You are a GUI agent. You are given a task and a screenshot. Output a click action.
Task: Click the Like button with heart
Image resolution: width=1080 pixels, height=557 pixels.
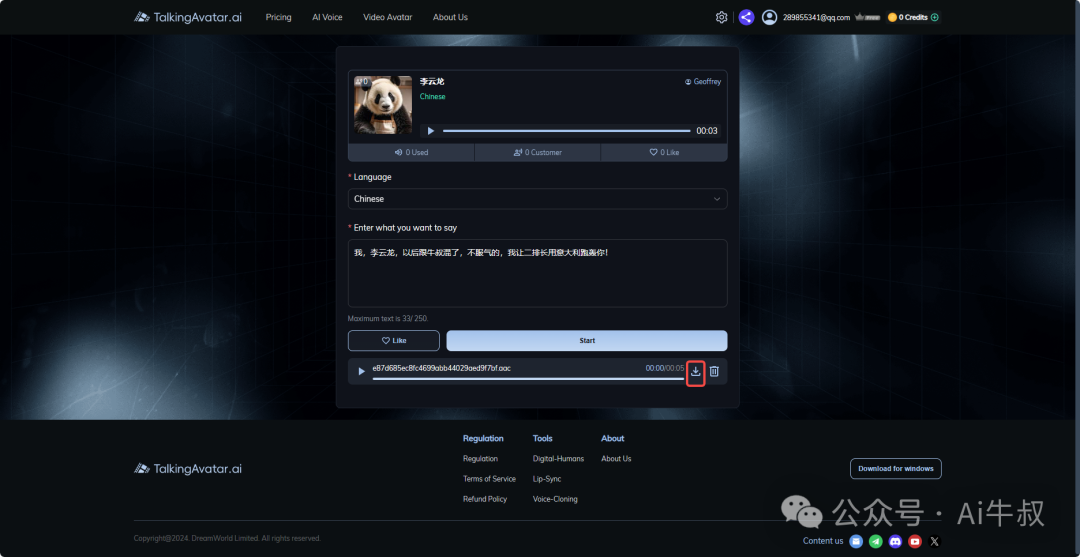[393, 341]
